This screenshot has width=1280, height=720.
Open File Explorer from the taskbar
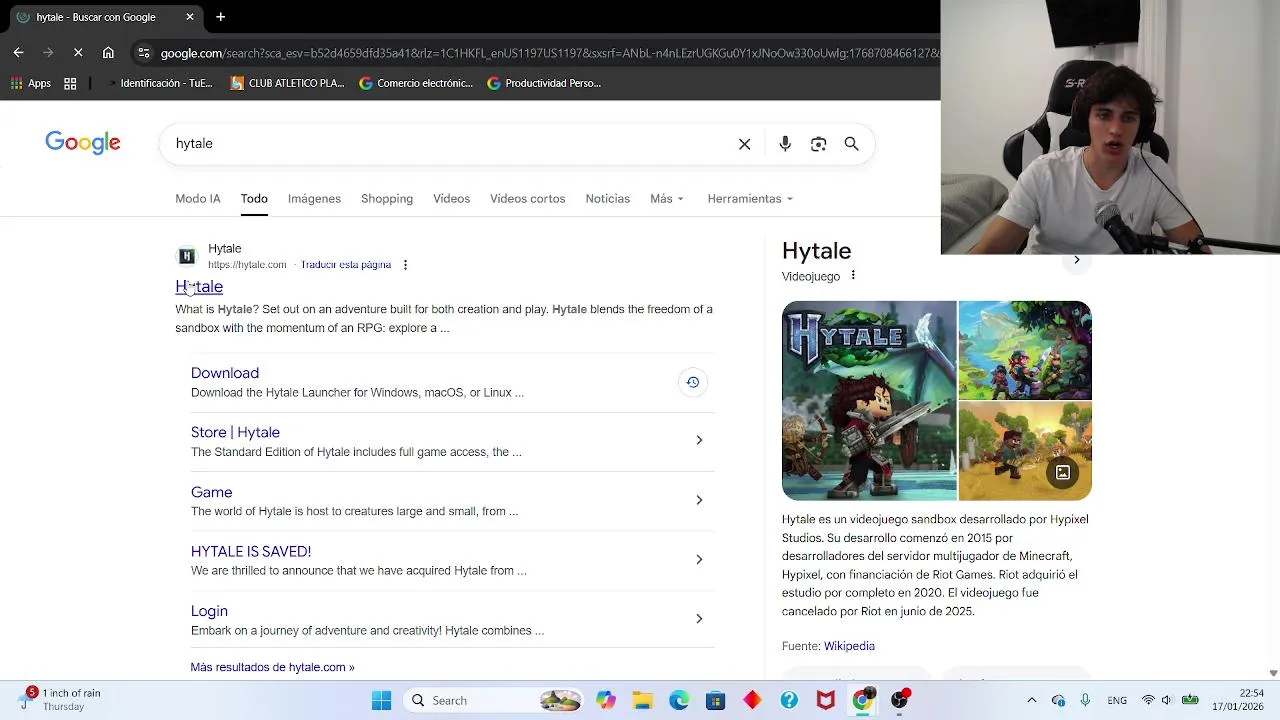642,700
